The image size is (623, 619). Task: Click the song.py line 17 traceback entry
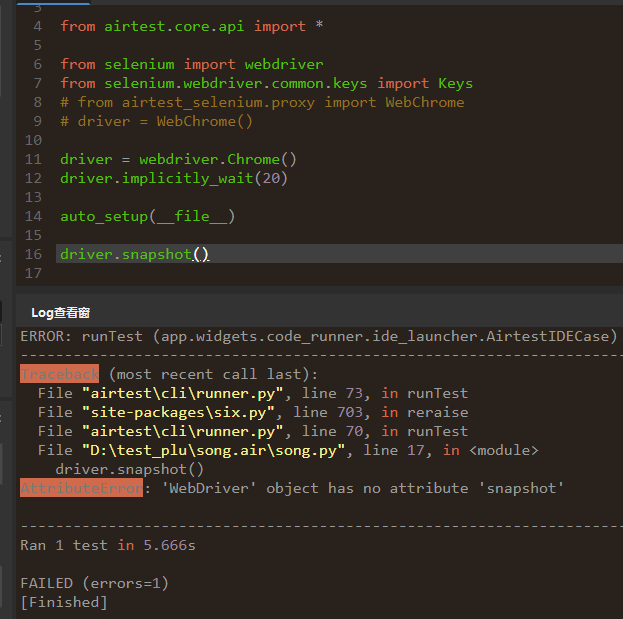click(x=288, y=451)
